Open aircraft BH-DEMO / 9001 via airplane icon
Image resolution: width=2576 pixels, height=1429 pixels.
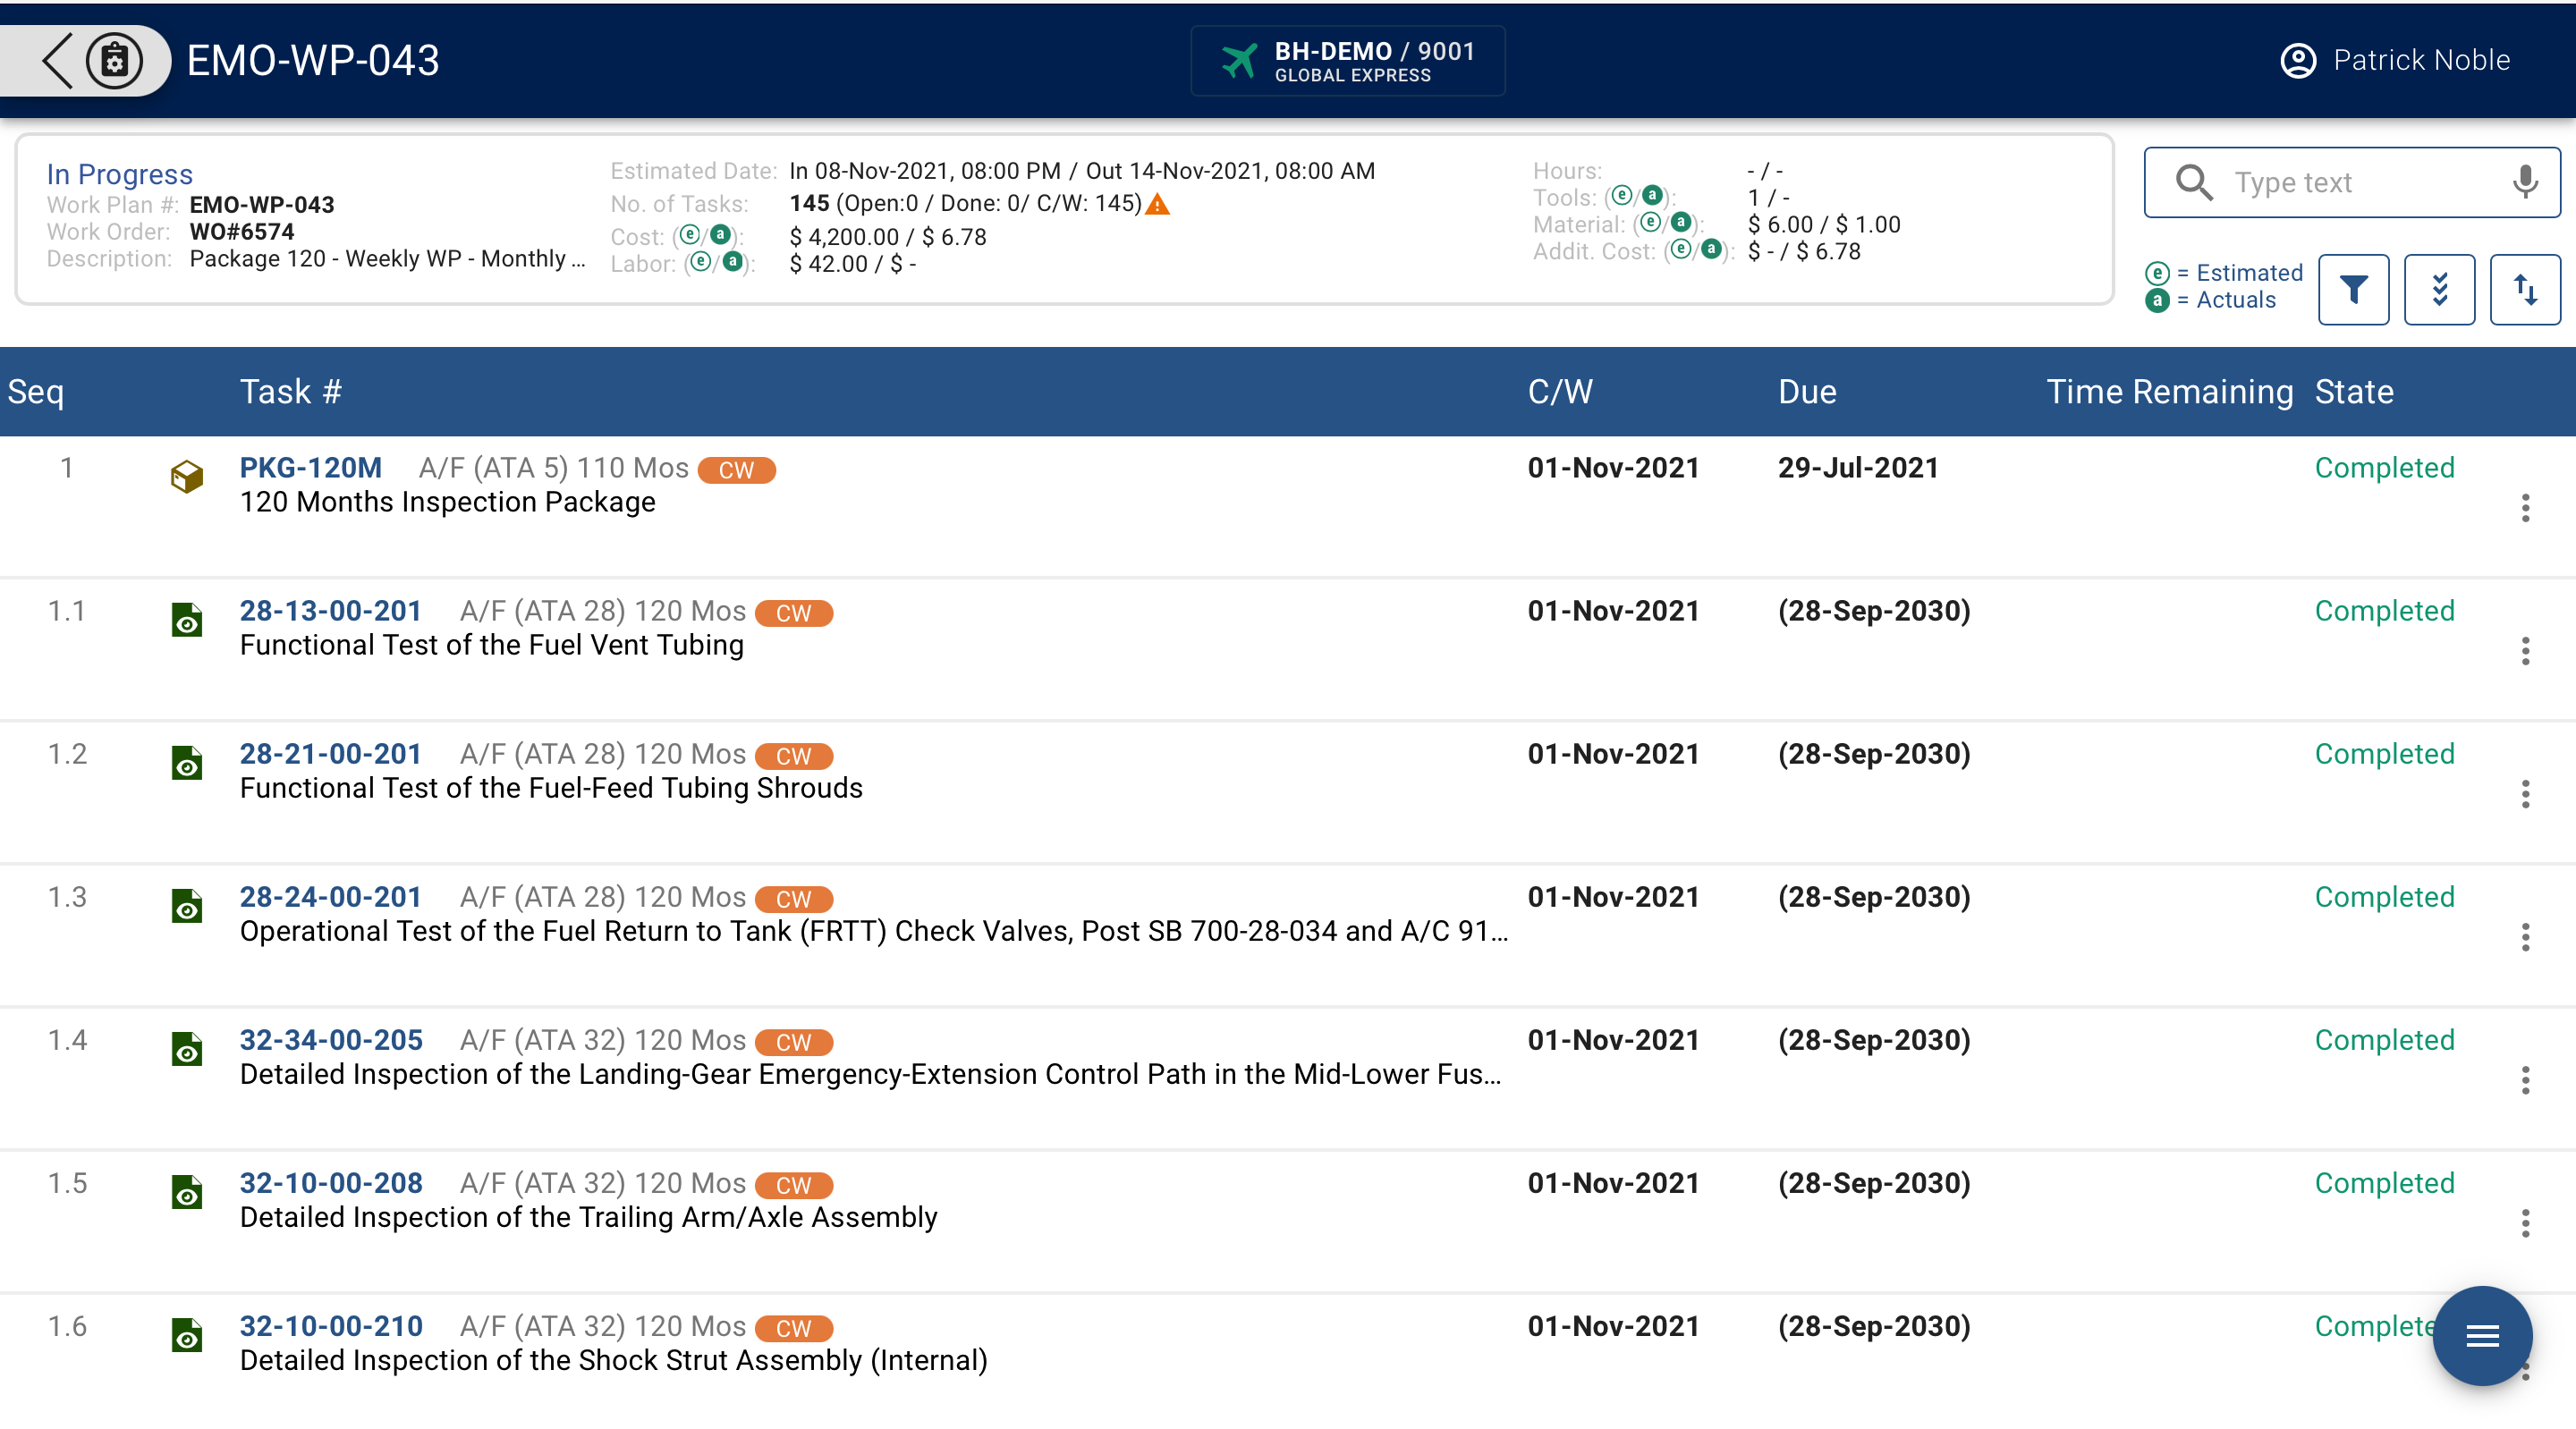pos(1240,60)
